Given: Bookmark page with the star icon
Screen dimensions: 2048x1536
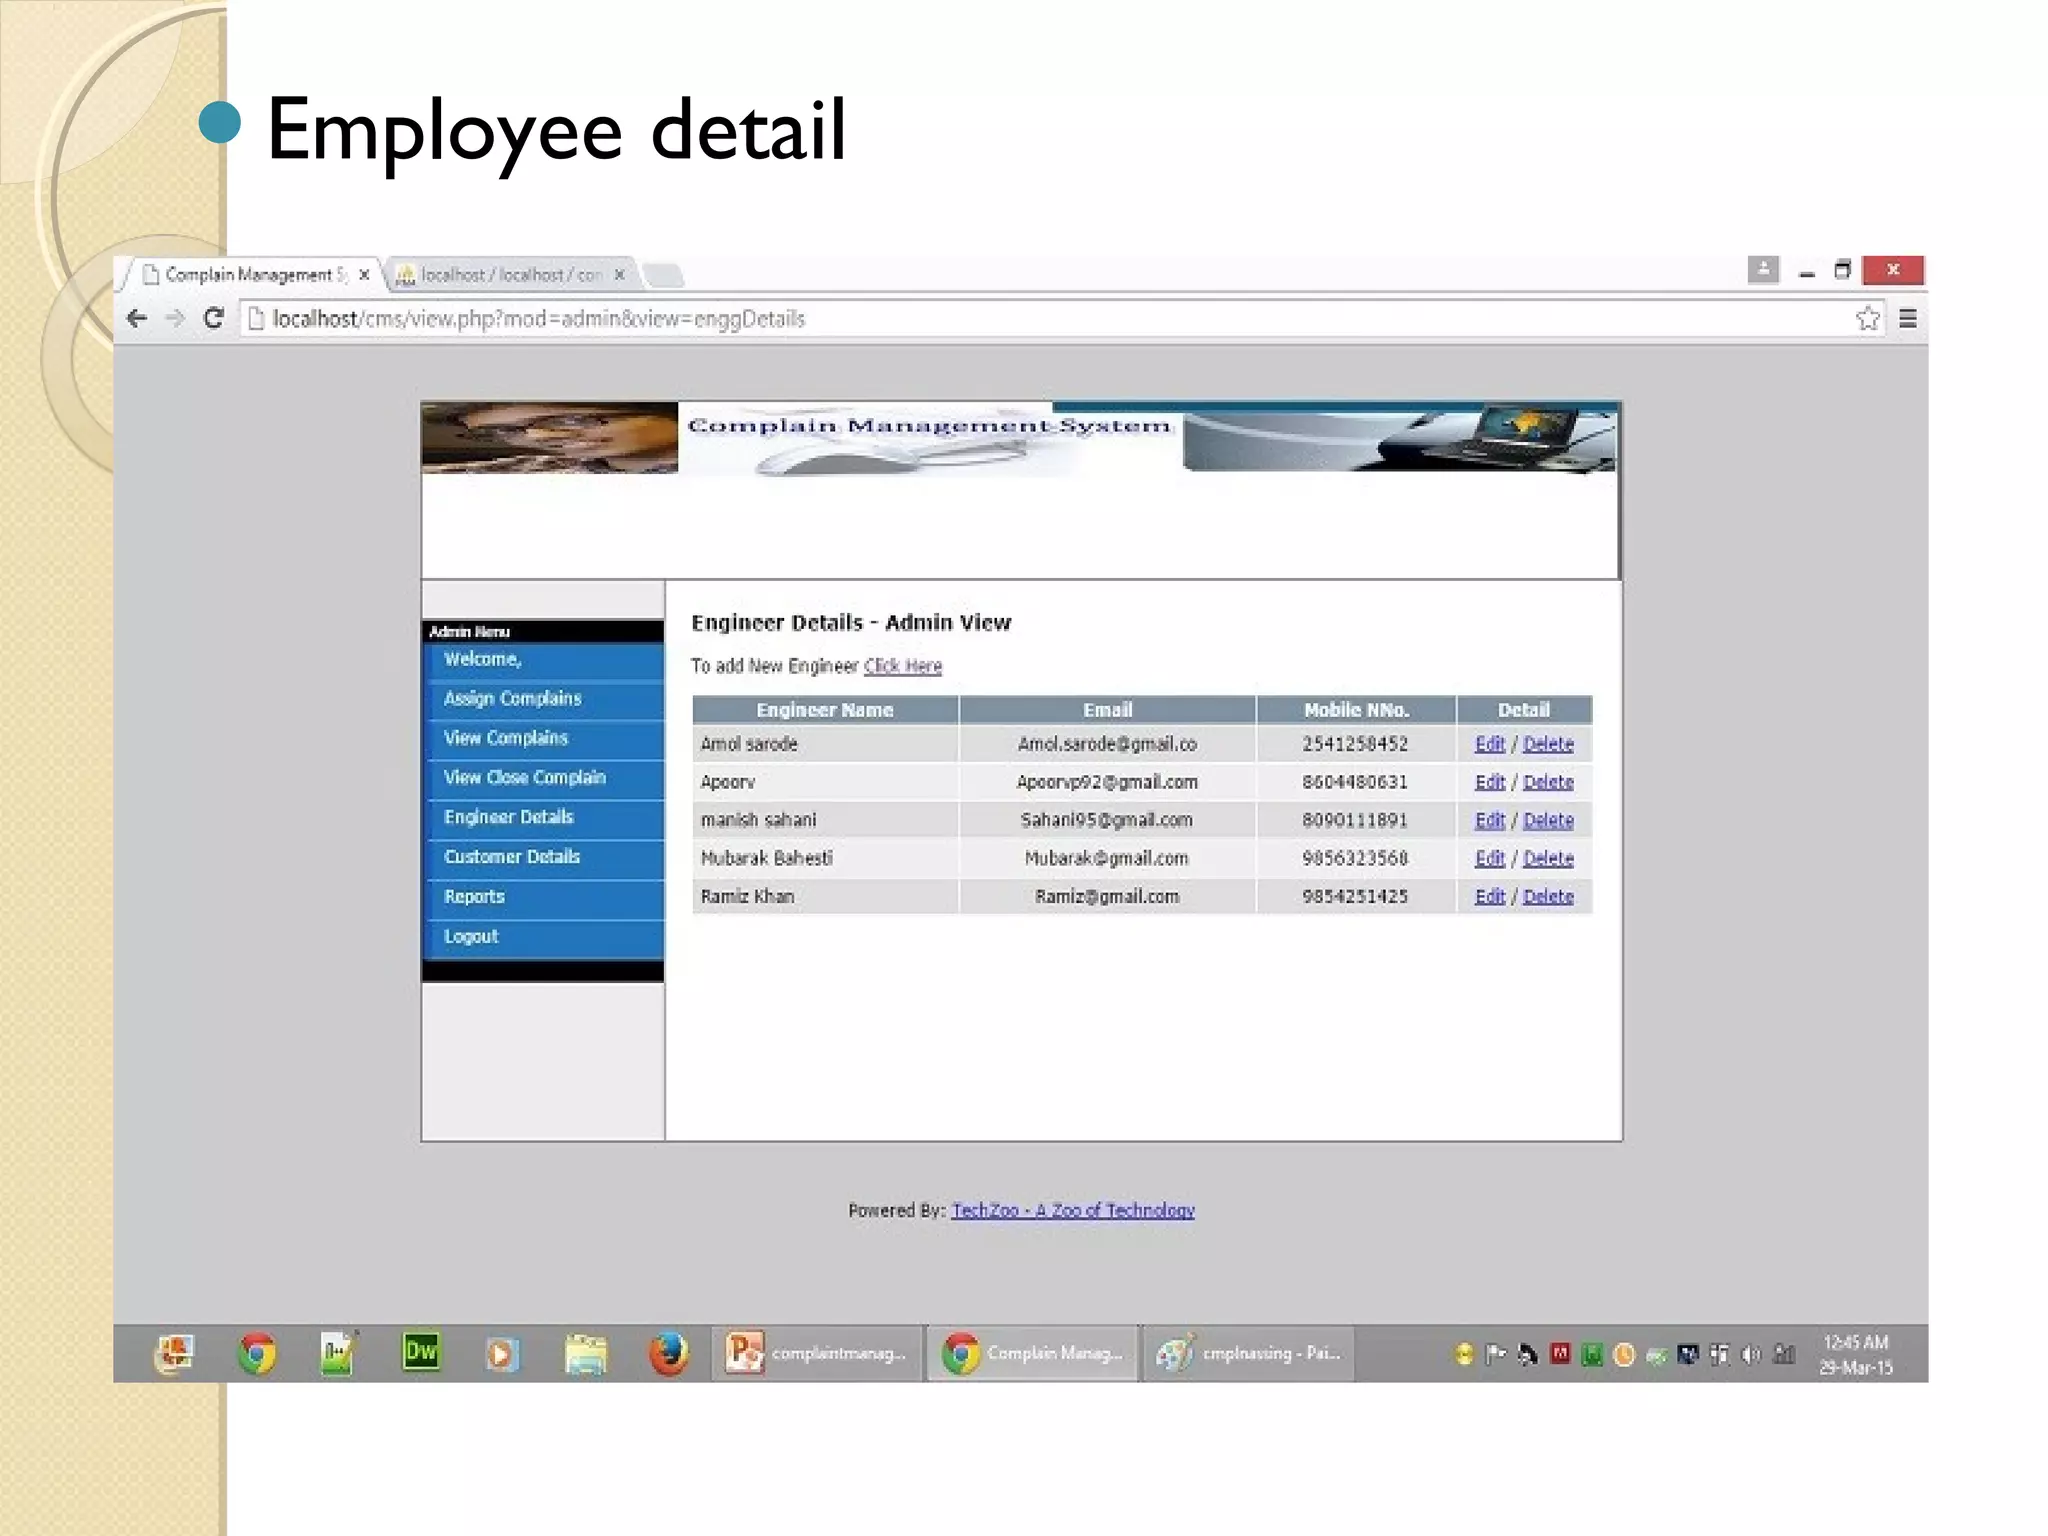Looking at the screenshot, I should (x=1867, y=319).
